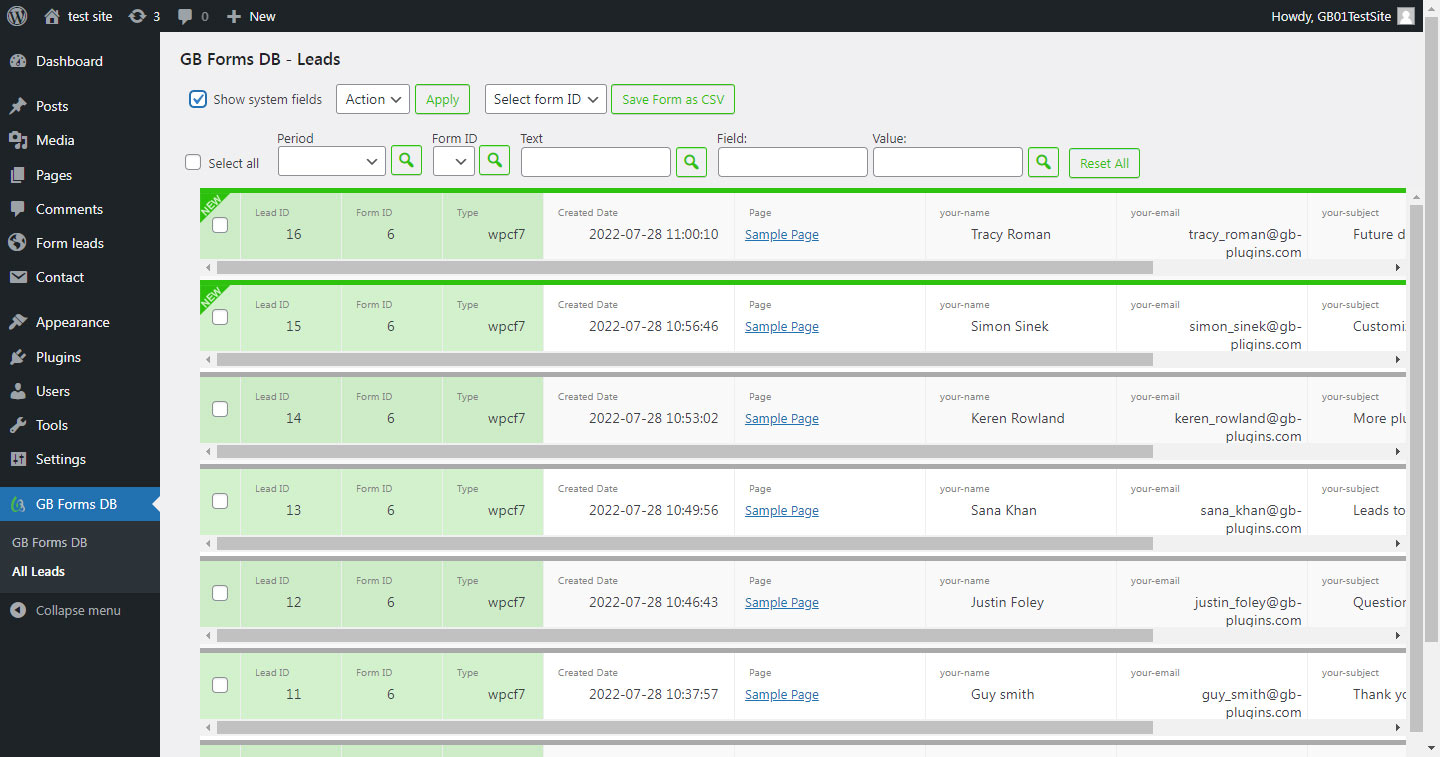Select lead 12 Justin Foley checkbox
The width and height of the screenshot is (1440, 757).
220,593
